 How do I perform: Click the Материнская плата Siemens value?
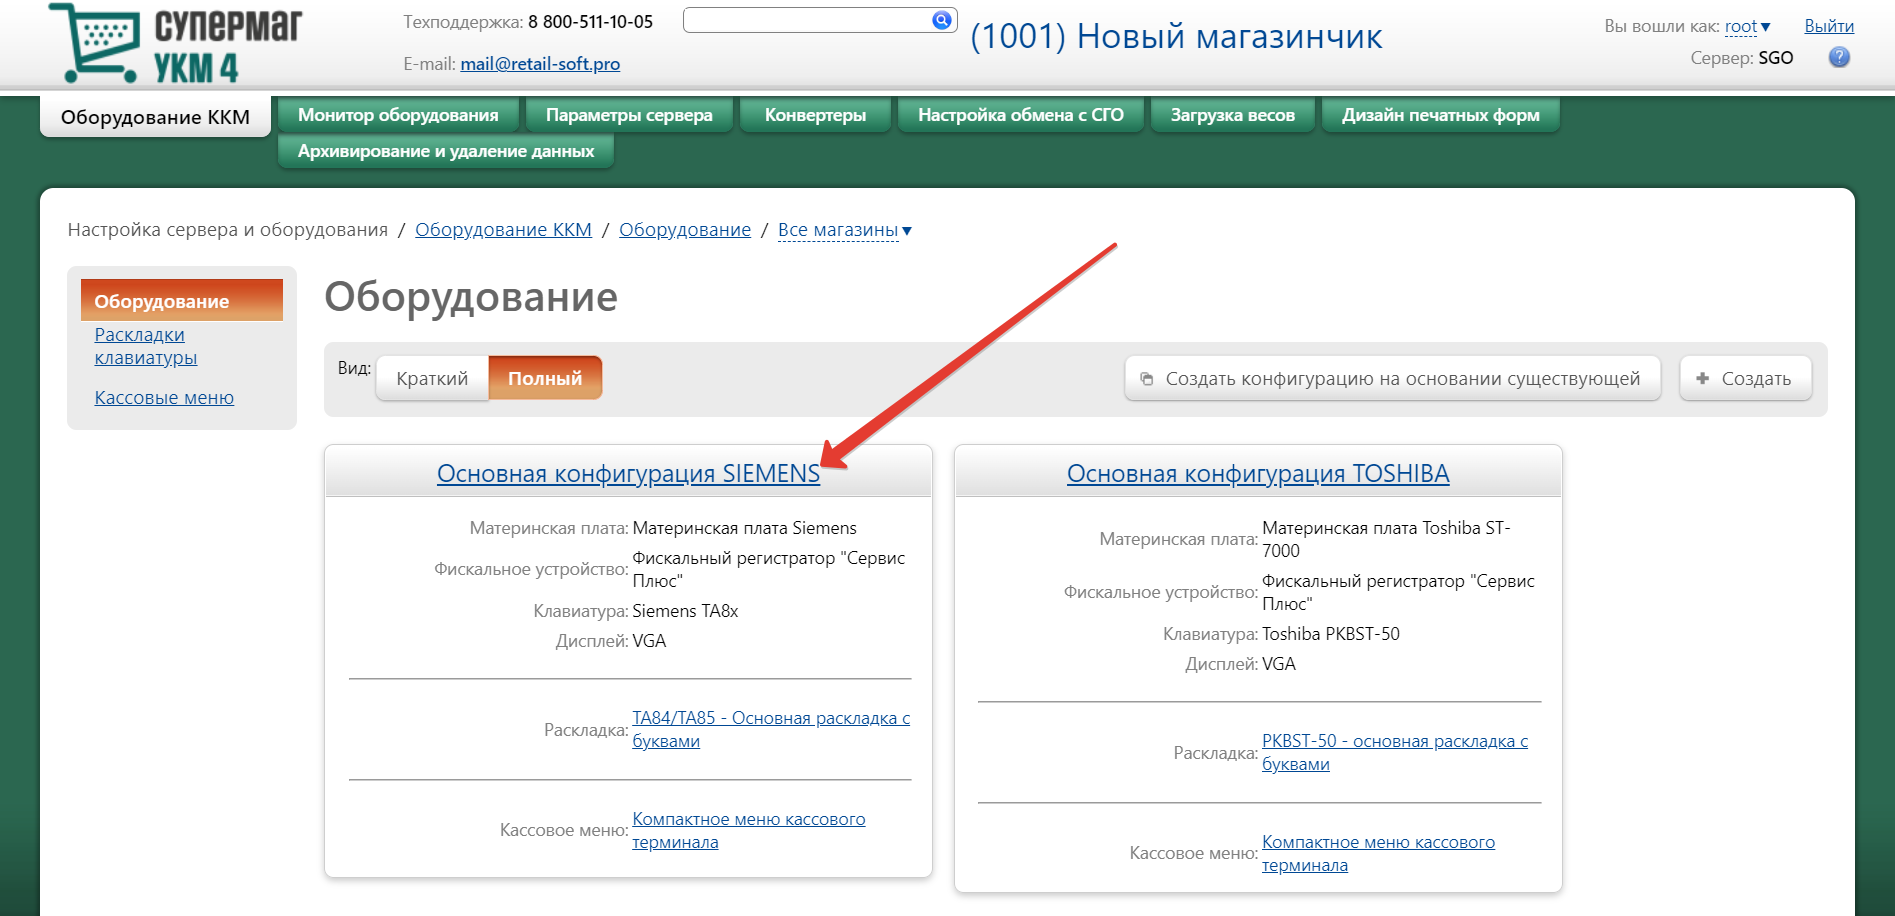point(745,528)
